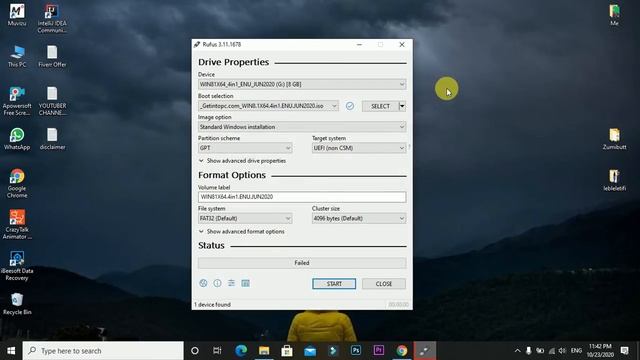Open Target system UEFI dropdown
The height and width of the screenshot is (360, 640).
[x=359, y=148]
